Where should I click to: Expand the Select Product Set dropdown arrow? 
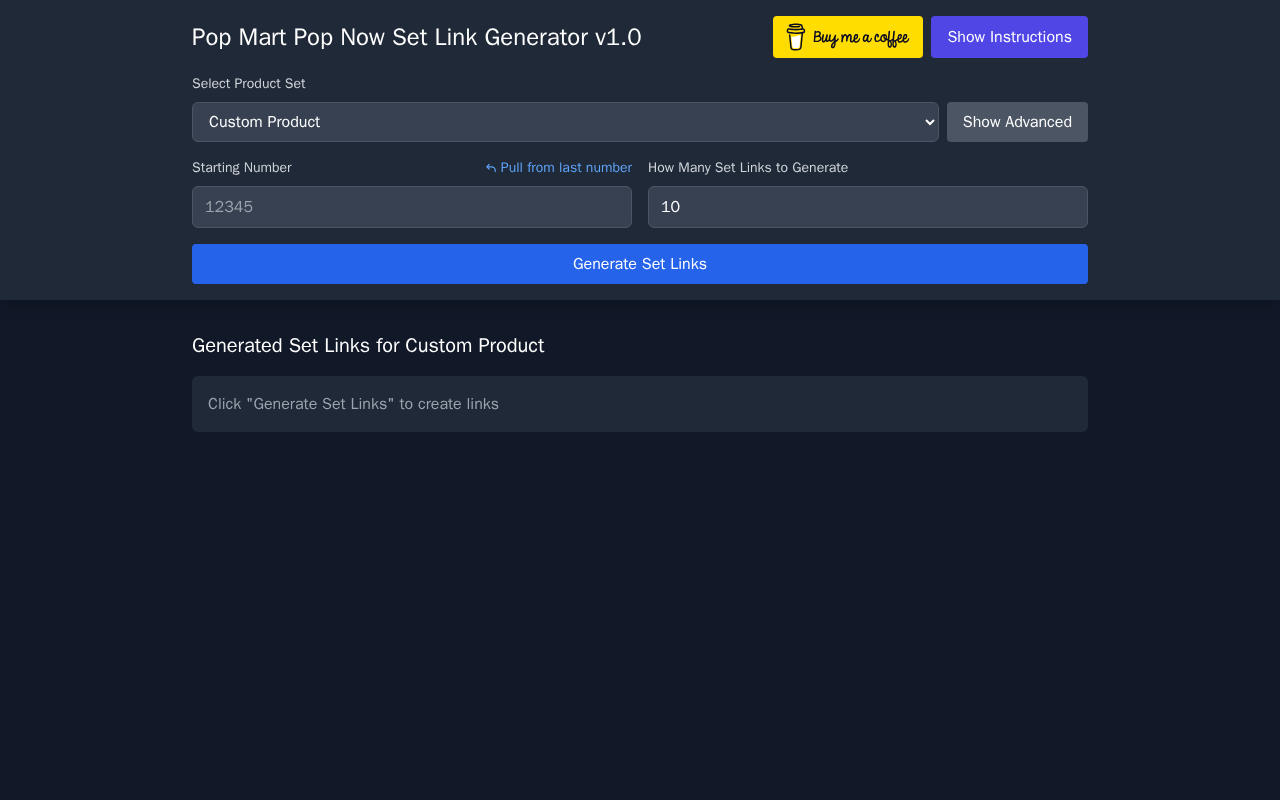pos(929,122)
